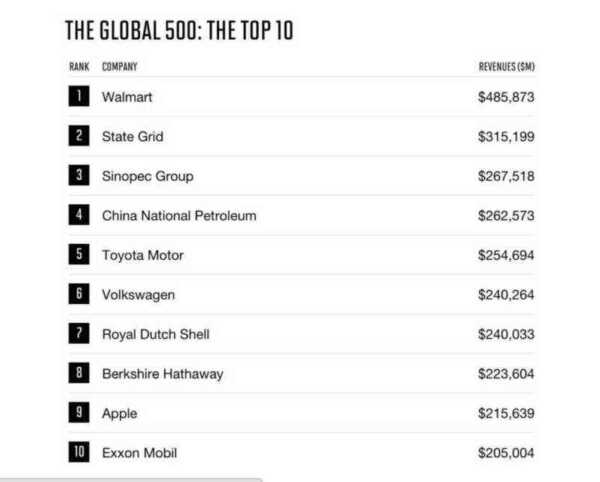Click the Walmart company name
600x482 pixels.
pos(127,97)
